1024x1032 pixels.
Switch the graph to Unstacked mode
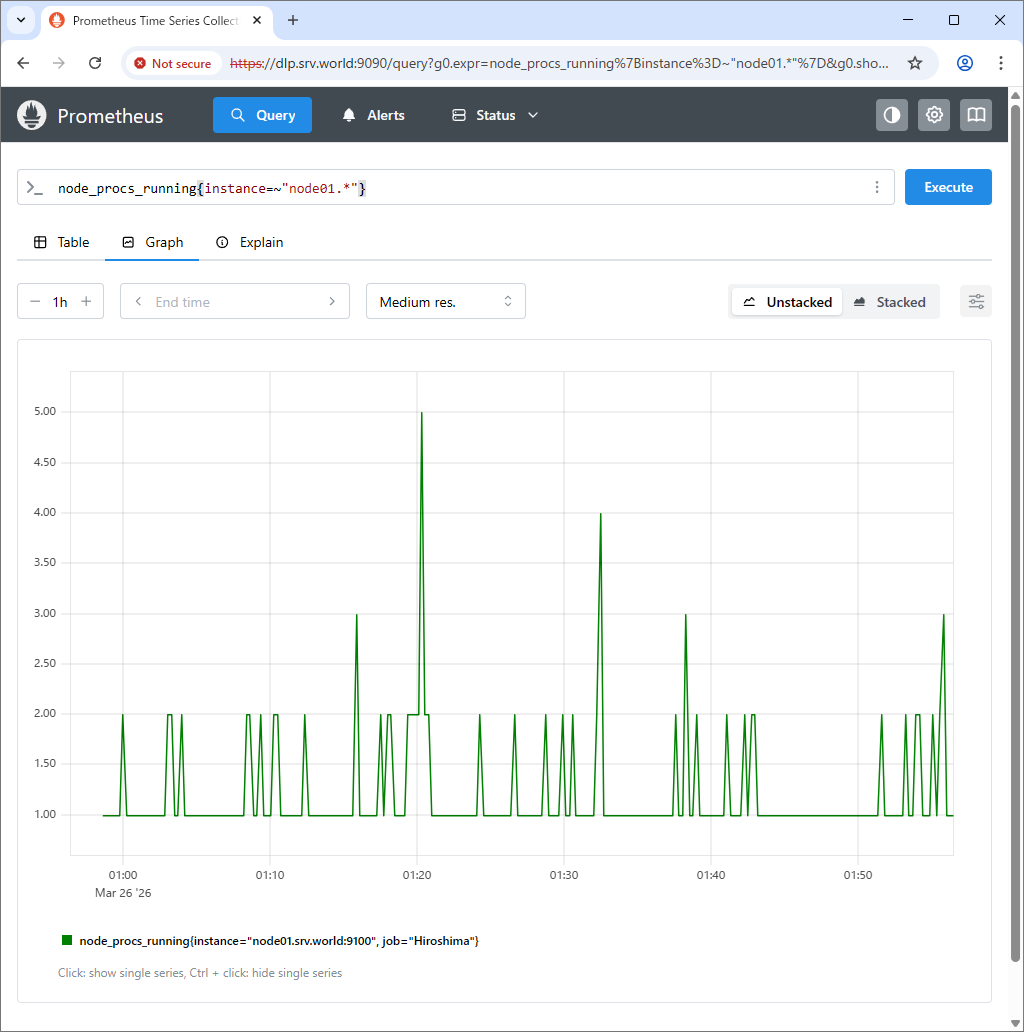(x=787, y=302)
